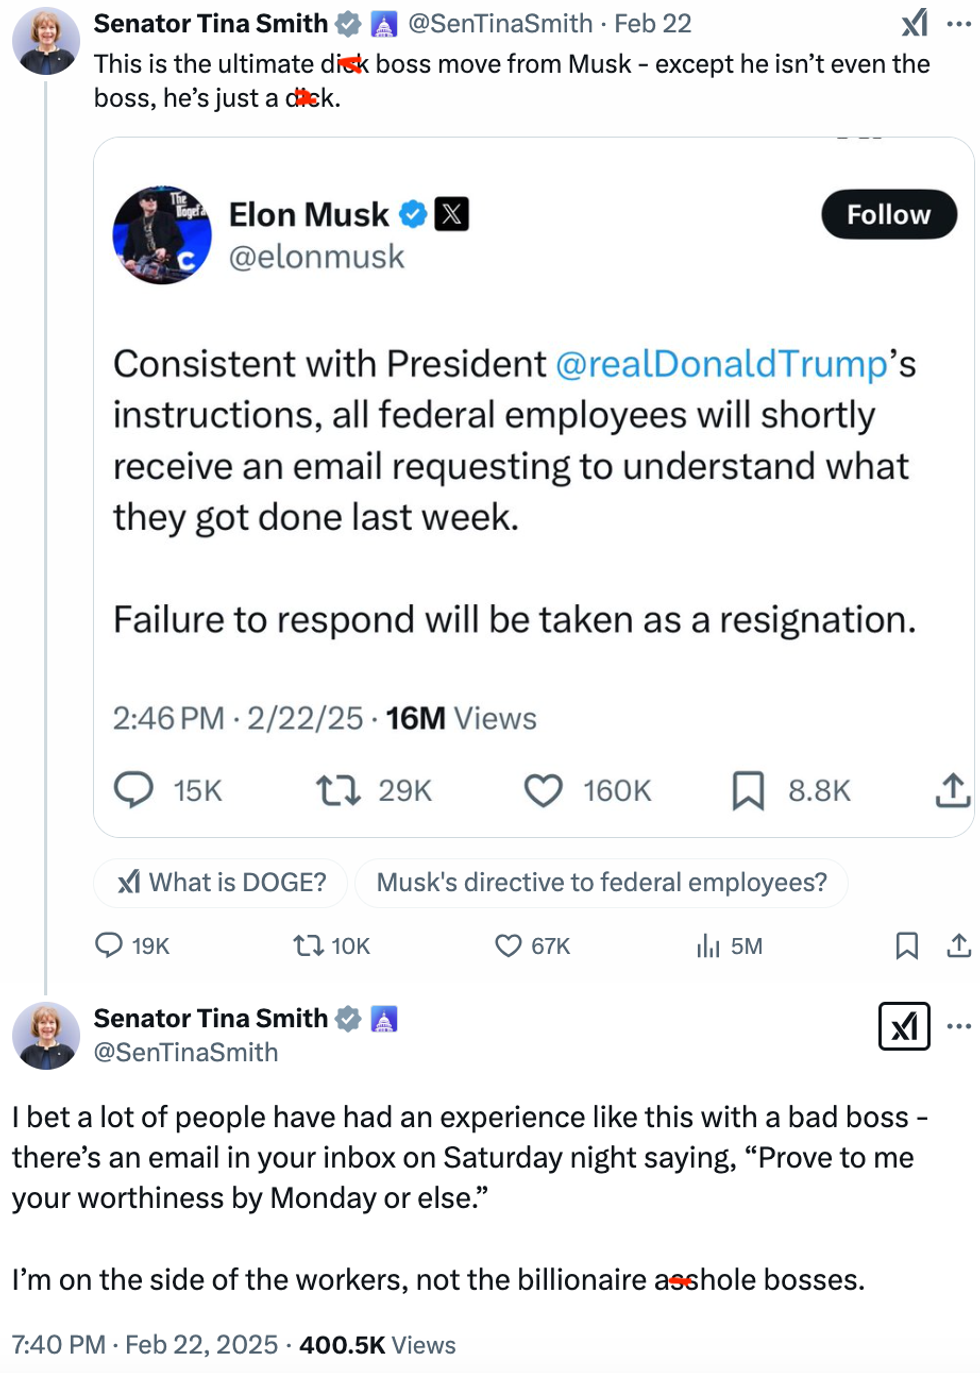Open the more options menu on the top tweet
The width and height of the screenshot is (980, 1373).
click(957, 22)
